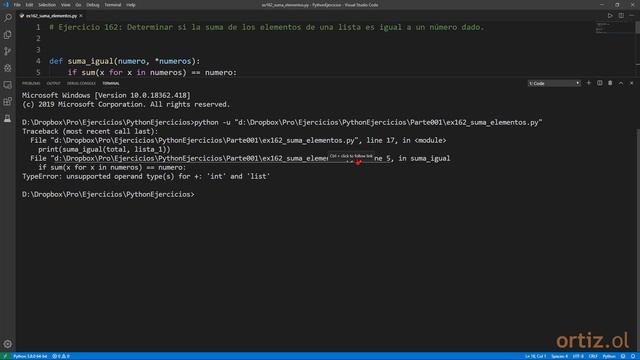Open the Remote Explorer view
Viewport: 640px width, 360px height.
point(7,85)
